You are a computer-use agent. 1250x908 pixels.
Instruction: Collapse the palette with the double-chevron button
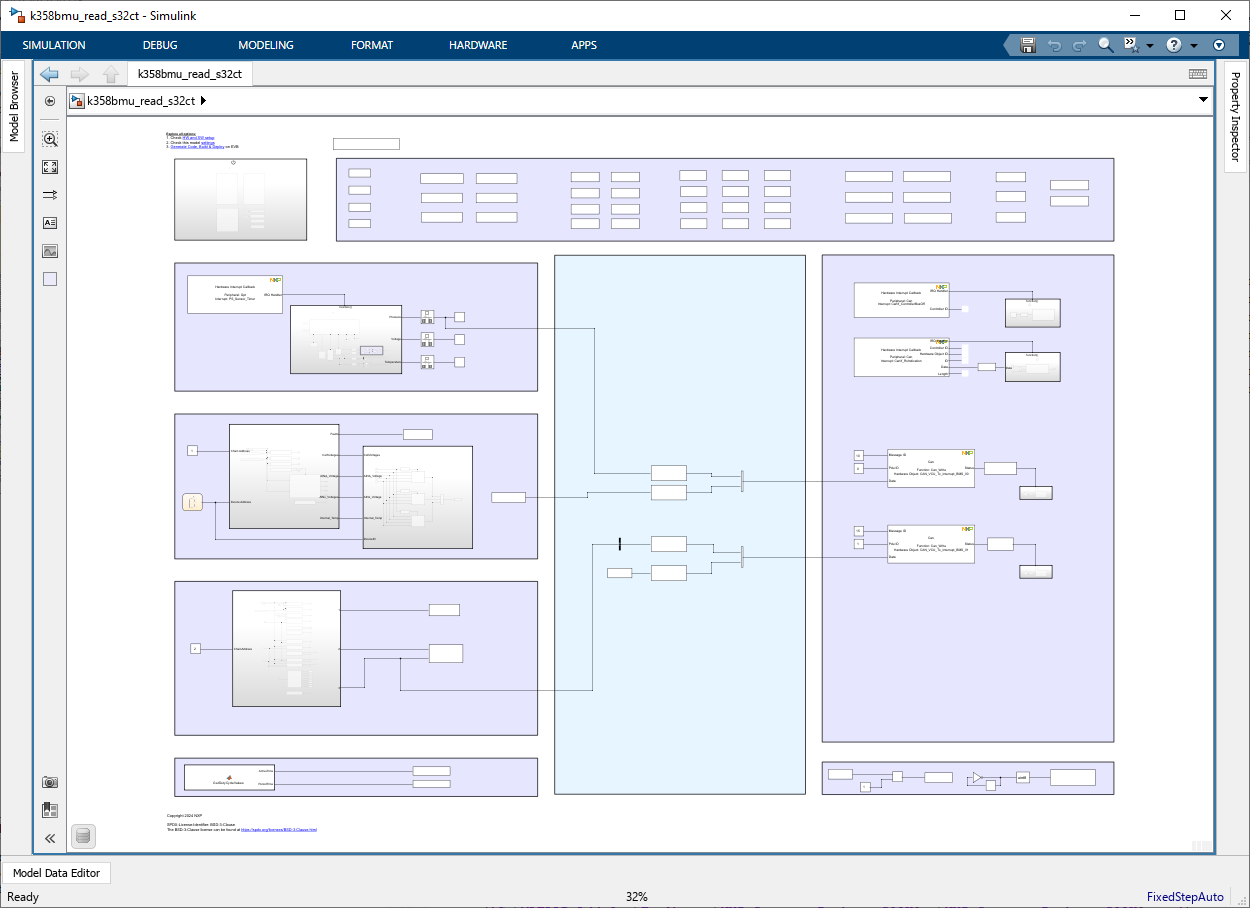49,838
